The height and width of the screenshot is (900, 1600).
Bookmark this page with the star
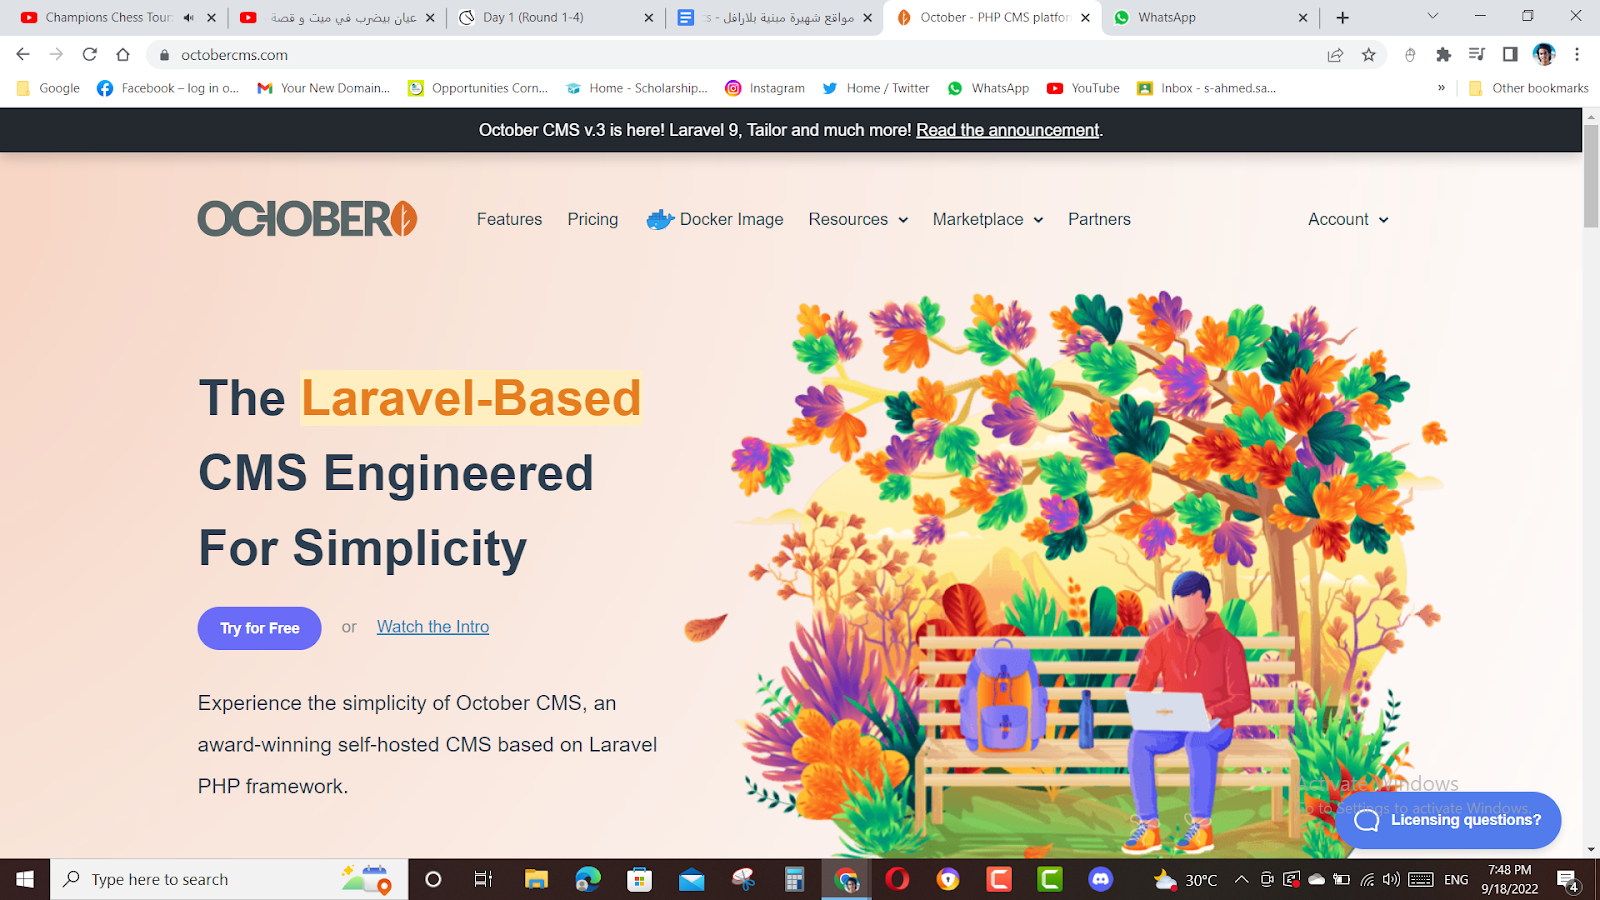(1369, 55)
